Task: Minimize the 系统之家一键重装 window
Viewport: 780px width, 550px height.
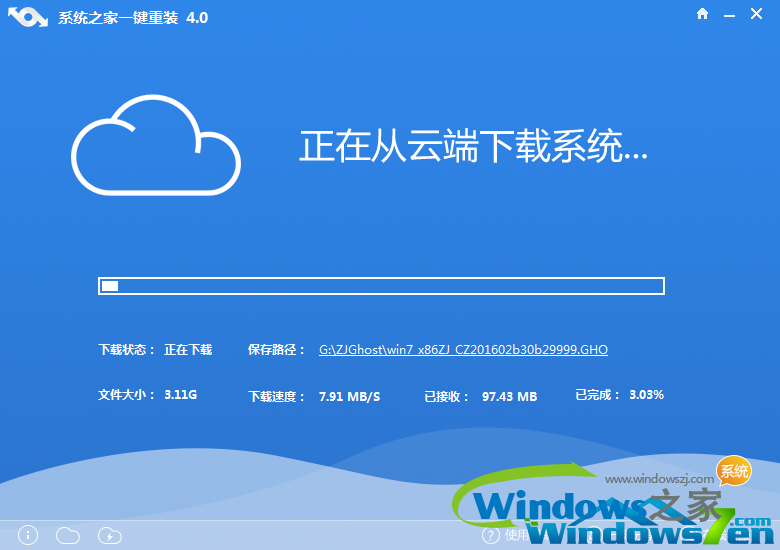Action: [x=730, y=15]
